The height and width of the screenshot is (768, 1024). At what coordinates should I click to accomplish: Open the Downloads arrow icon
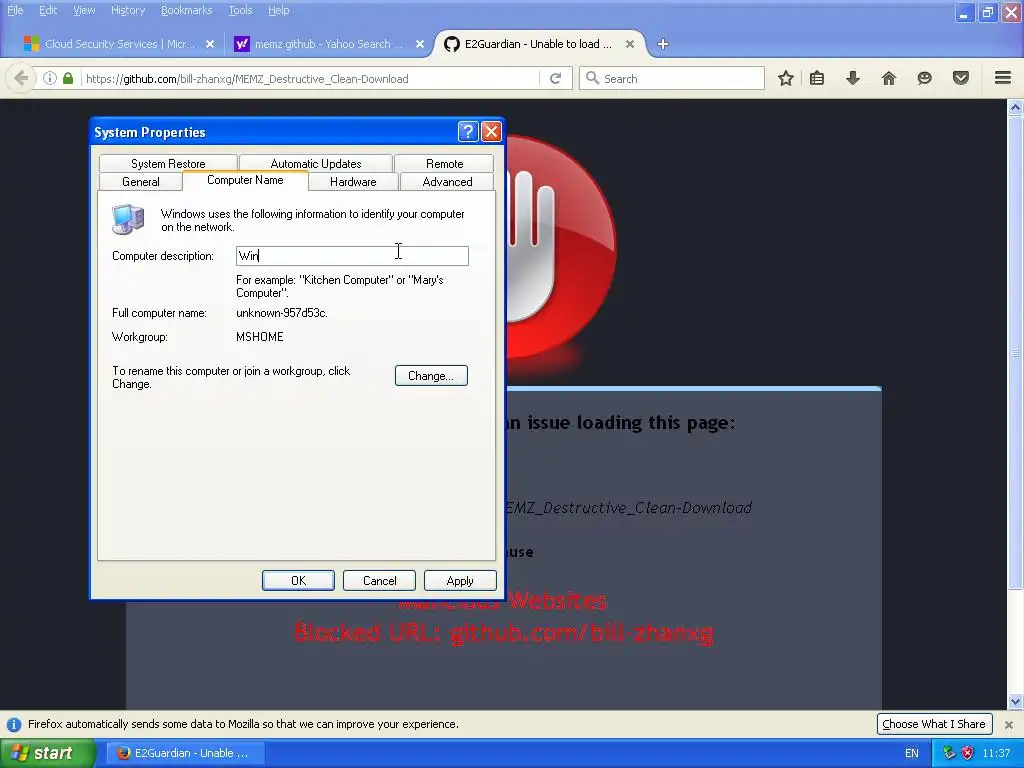pos(853,78)
